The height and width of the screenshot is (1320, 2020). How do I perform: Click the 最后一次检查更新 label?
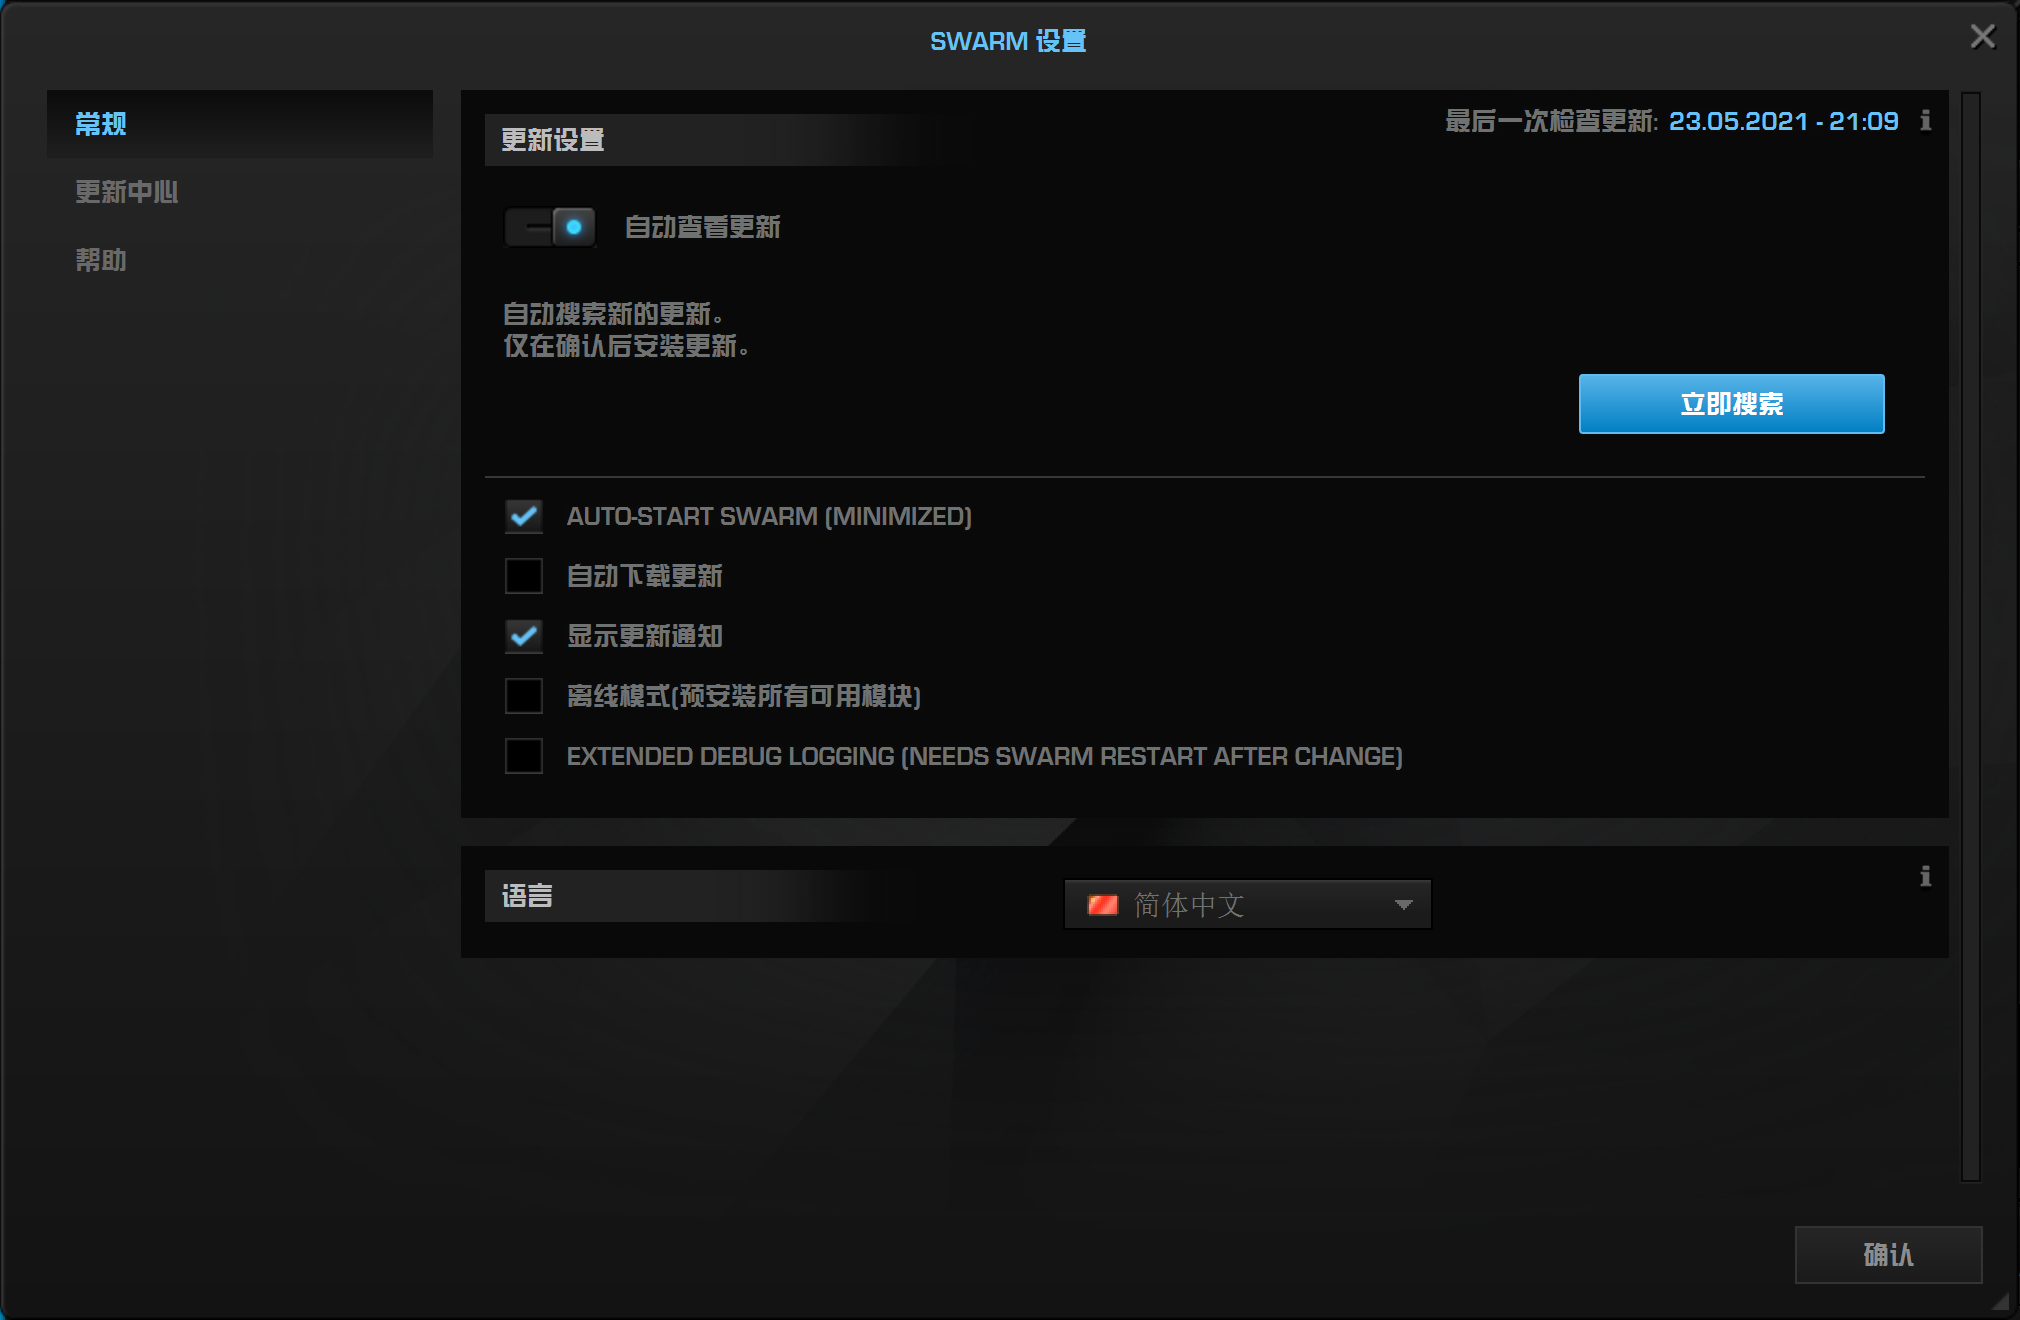click(1551, 121)
